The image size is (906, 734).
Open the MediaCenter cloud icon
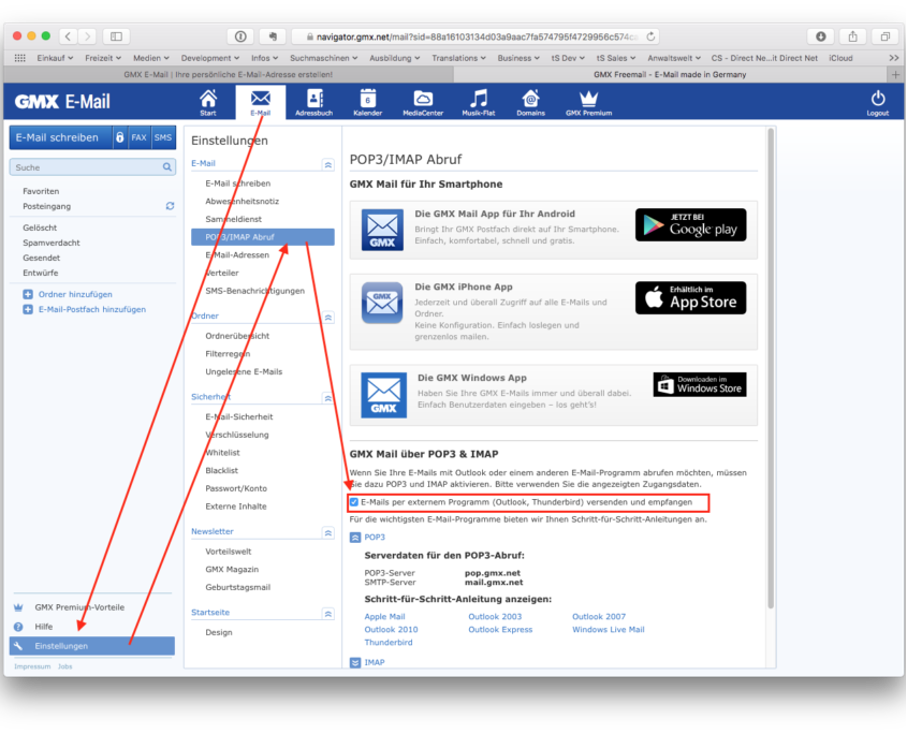tap(422, 99)
